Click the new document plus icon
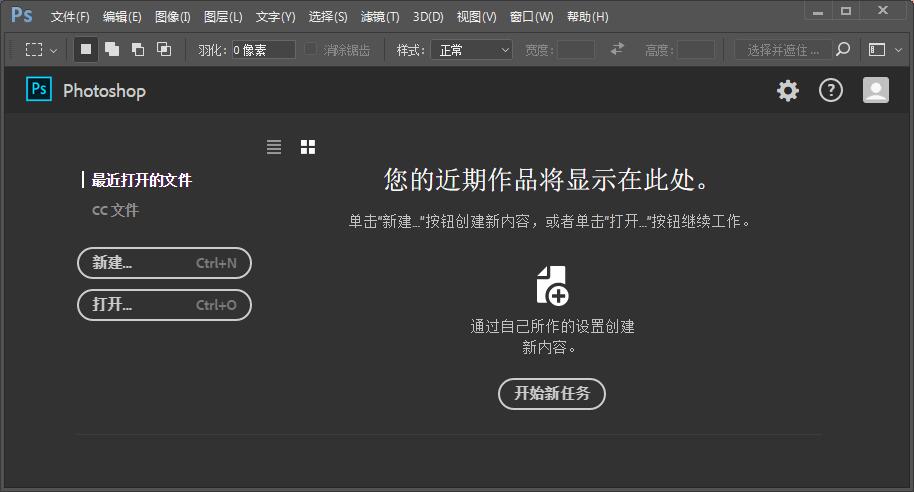Image resolution: width=914 pixels, height=492 pixels. pos(552,286)
